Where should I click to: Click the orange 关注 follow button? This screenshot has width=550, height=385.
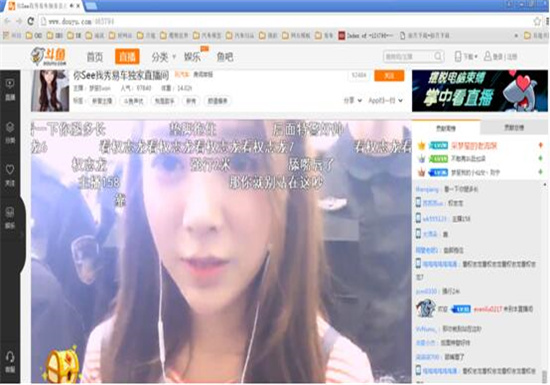(389, 76)
